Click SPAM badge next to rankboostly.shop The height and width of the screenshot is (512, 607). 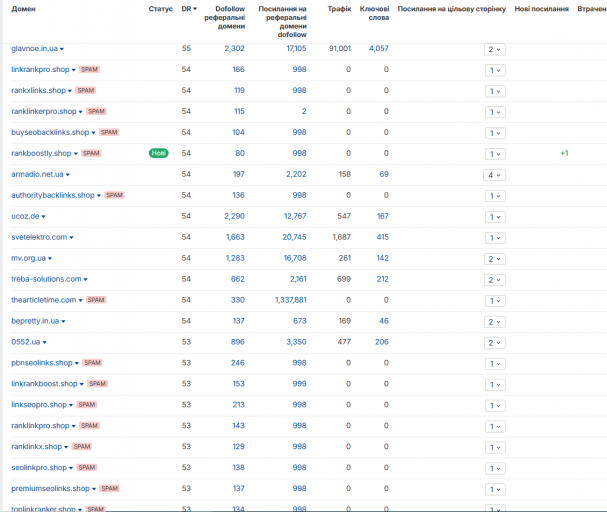(x=91, y=153)
